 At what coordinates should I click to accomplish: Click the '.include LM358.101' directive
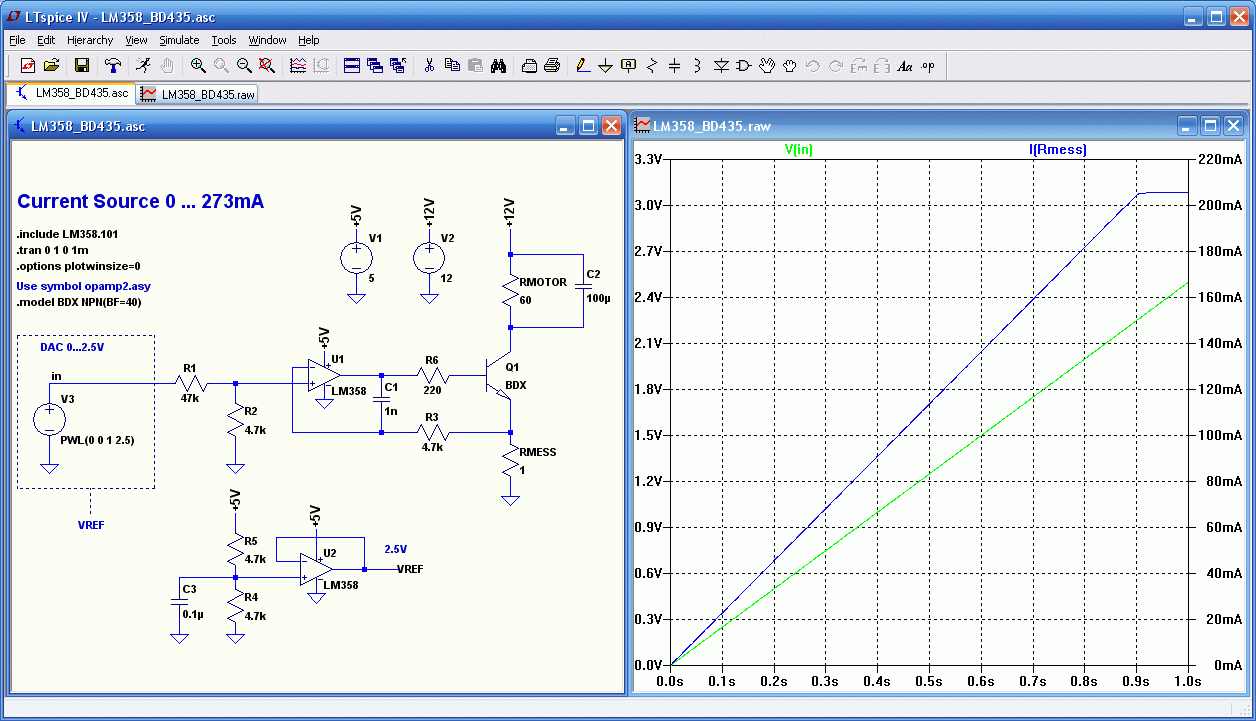[67, 233]
